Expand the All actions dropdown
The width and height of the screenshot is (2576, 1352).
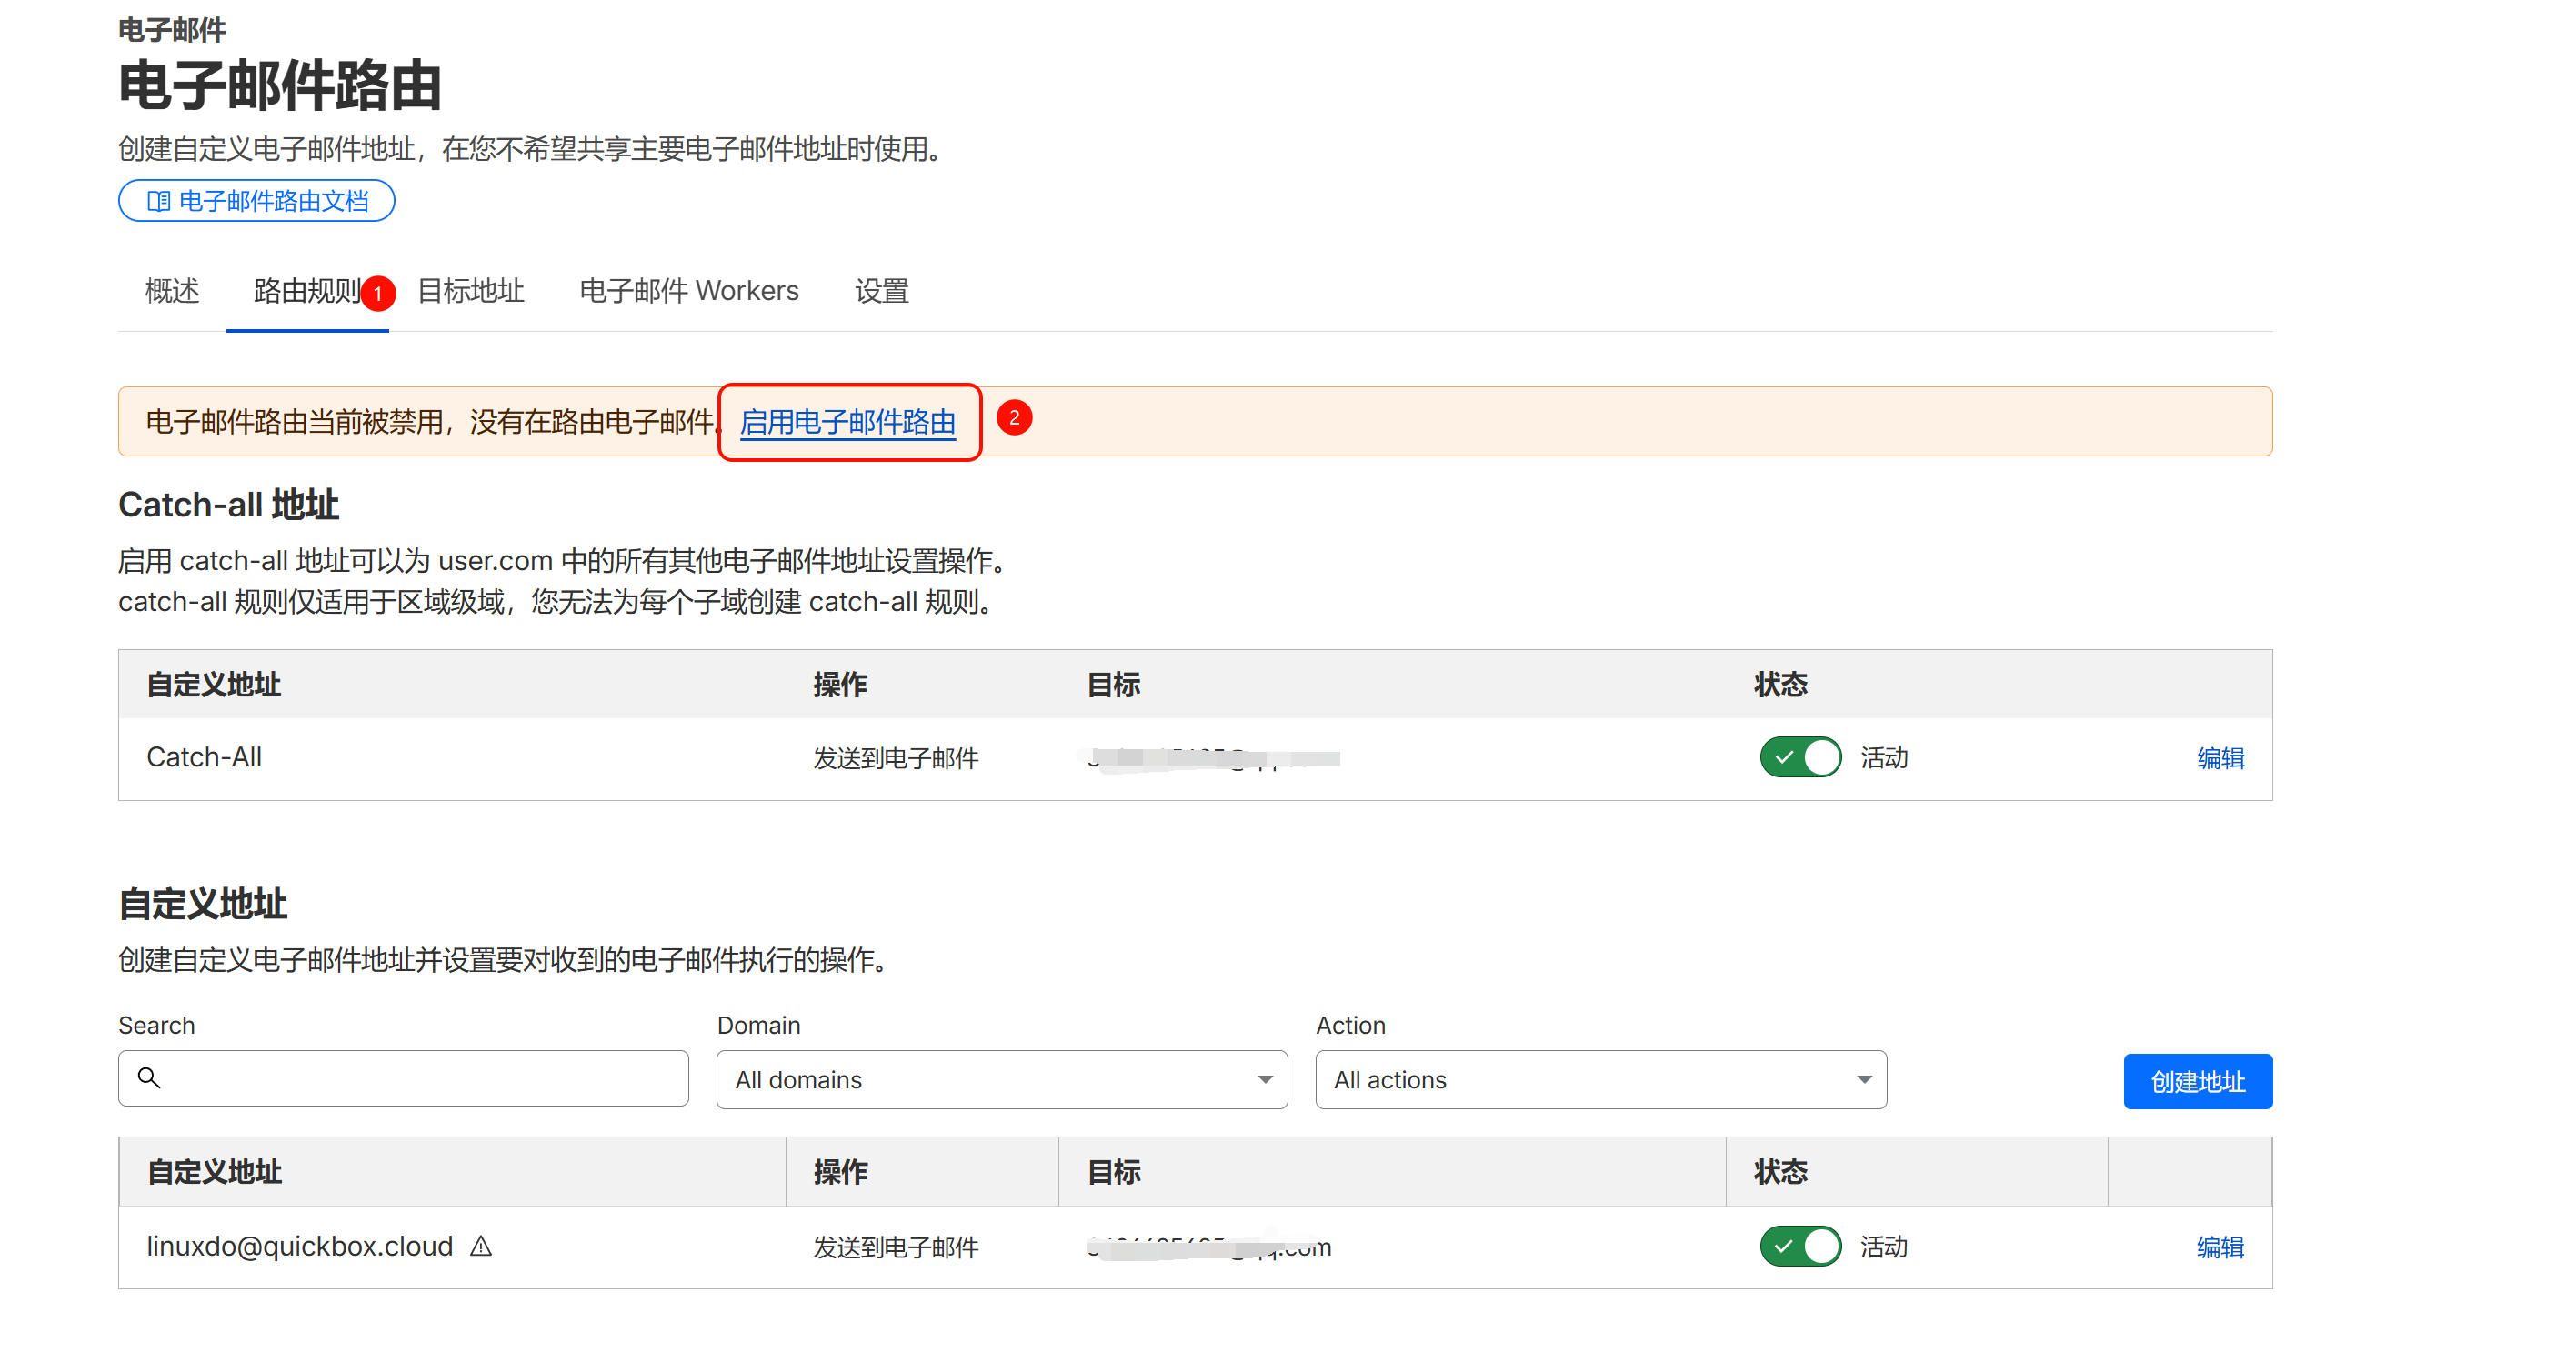(1600, 1079)
